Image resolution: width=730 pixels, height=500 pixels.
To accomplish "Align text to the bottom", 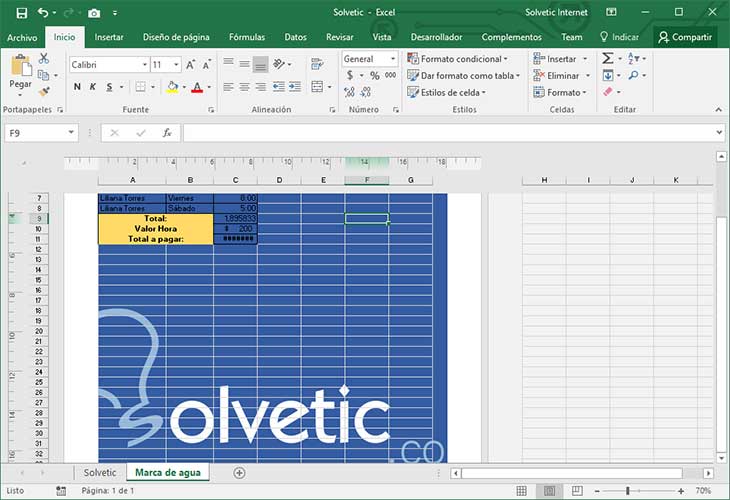I will click(x=261, y=65).
